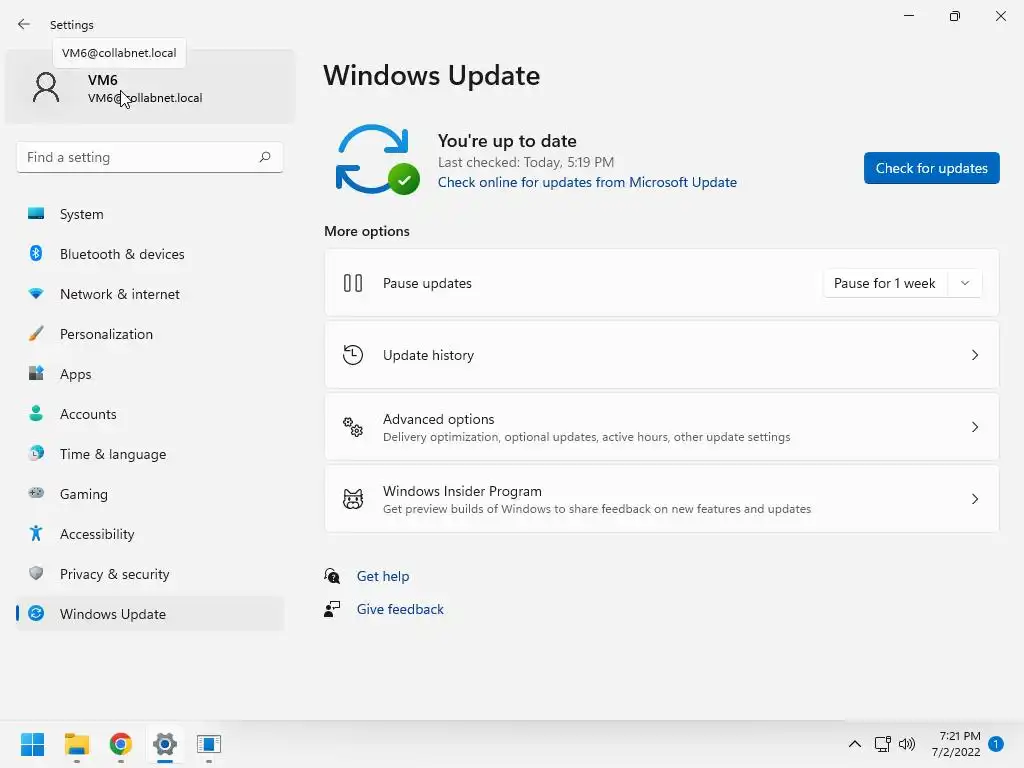The width and height of the screenshot is (1024, 768).
Task: Click the VM6 account name
Action: tap(103, 80)
